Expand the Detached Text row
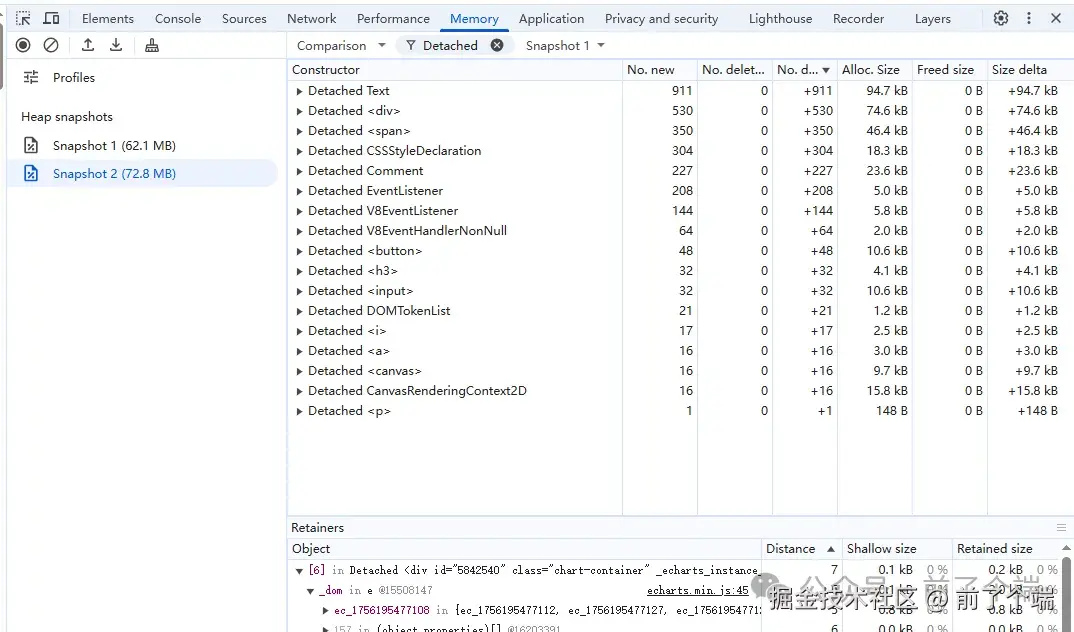 (x=299, y=91)
